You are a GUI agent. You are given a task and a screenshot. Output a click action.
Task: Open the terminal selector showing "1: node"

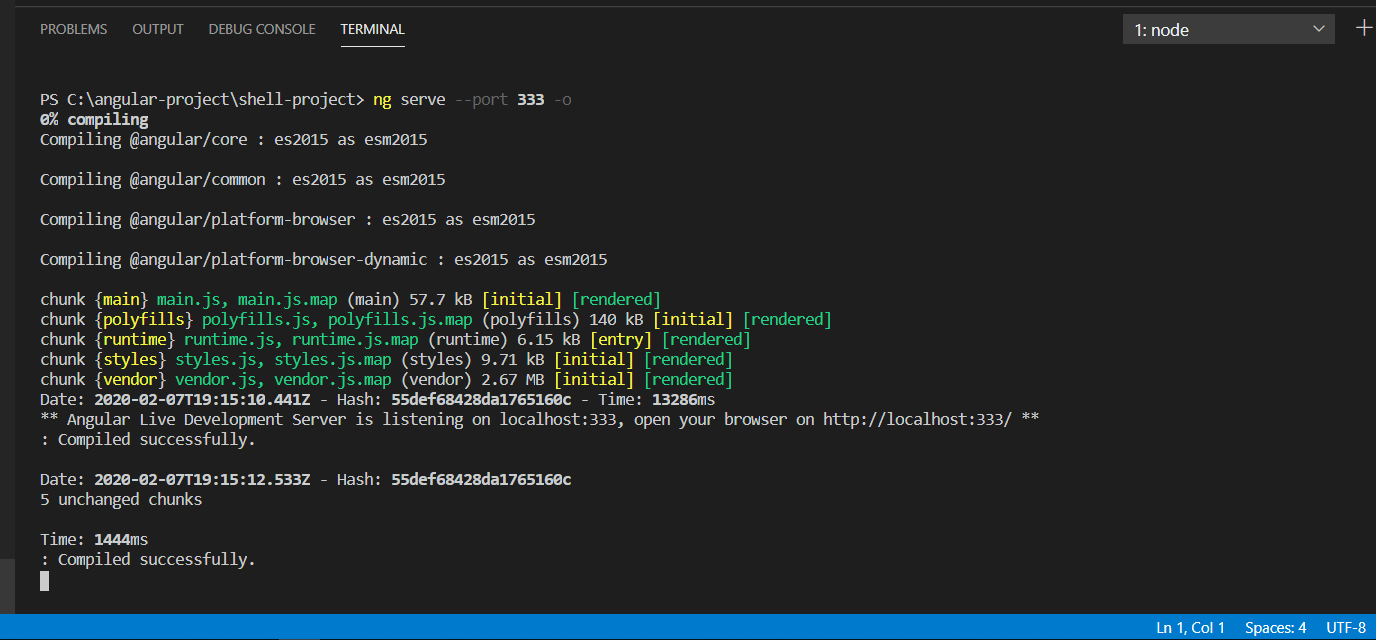click(x=1228, y=28)
